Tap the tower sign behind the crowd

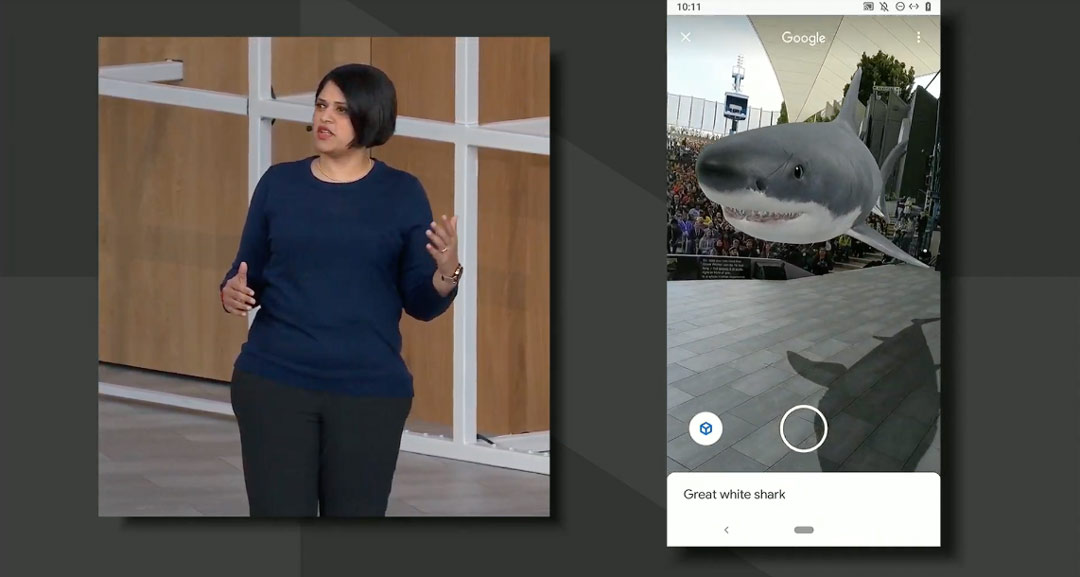(736, 106)
